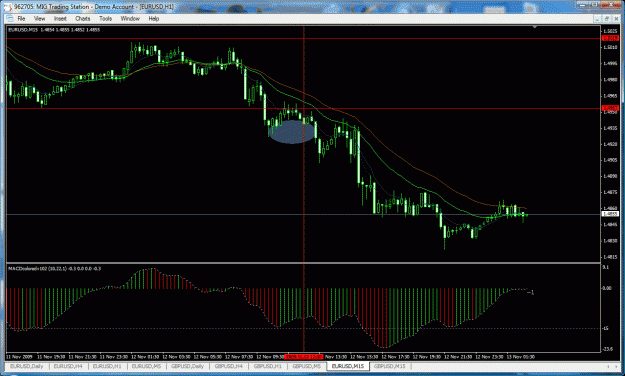Restore down the inner chart window
The width and height of the screenshot is (625, 376).
point(606,18)
